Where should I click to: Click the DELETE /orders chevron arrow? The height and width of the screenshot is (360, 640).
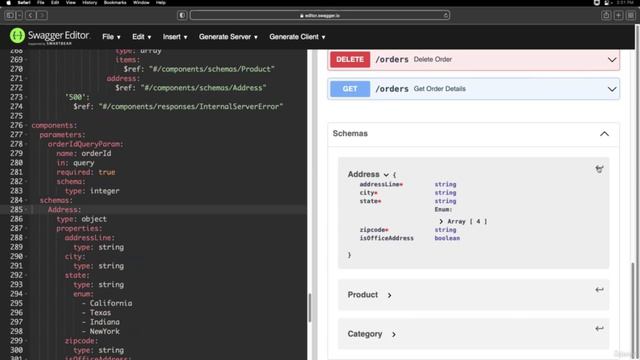[612, 60]
